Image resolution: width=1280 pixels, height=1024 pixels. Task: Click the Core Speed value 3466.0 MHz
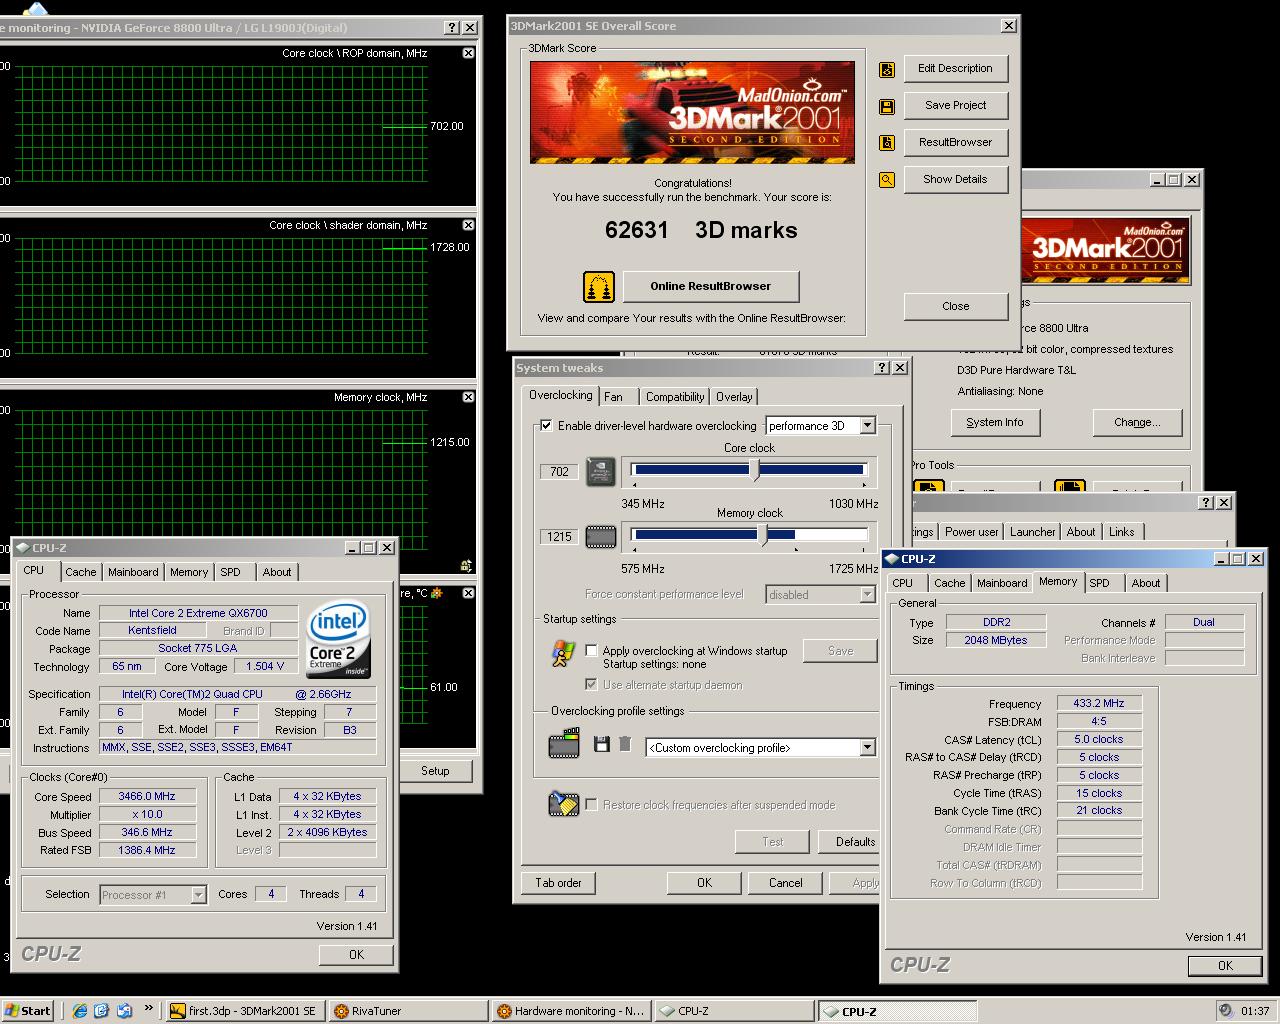pyautogui.click(x=147, y=797)
